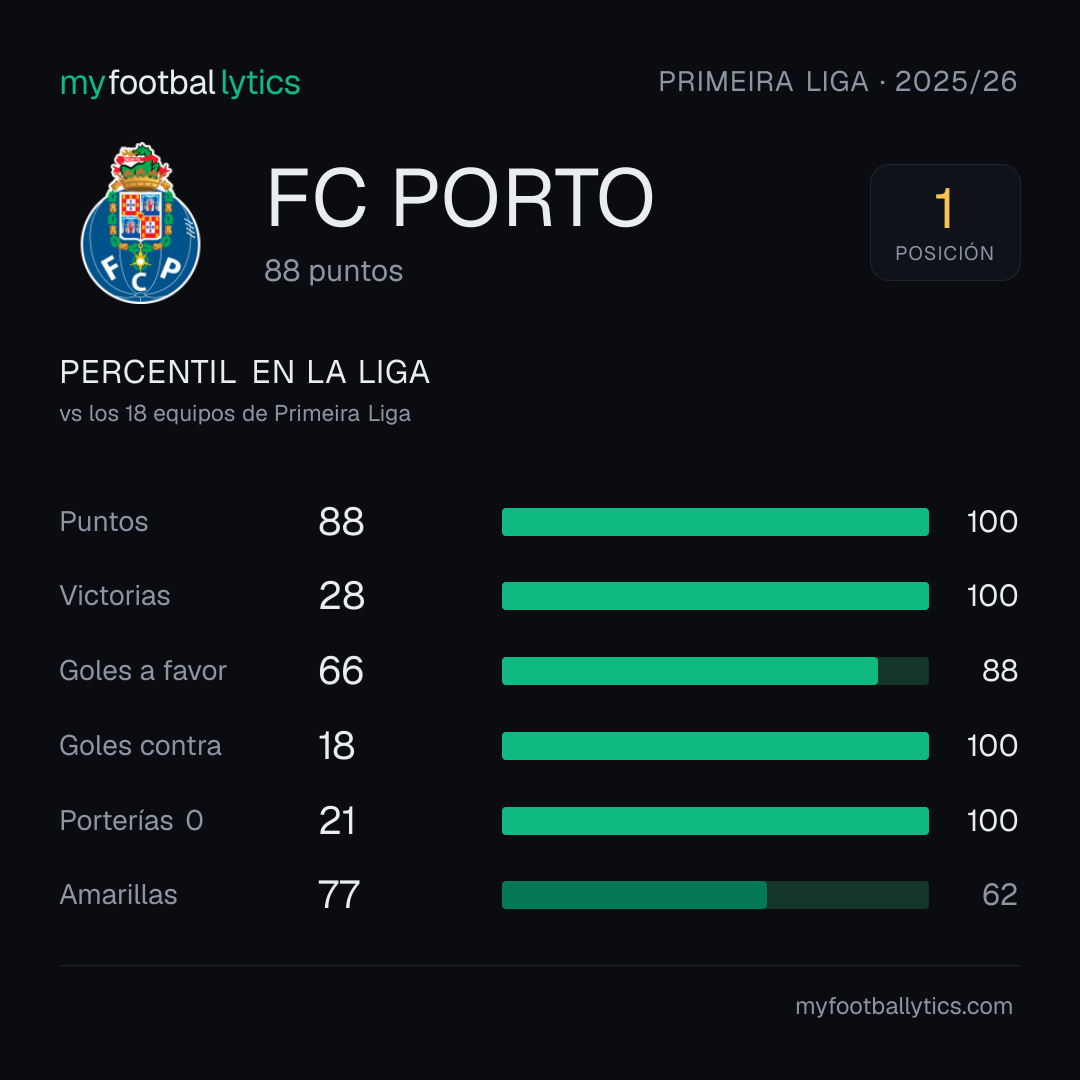The height and width of the screenshot is (1080, 1080).
Task: Click the Puntos percentile bar
Action: point(715,522)
